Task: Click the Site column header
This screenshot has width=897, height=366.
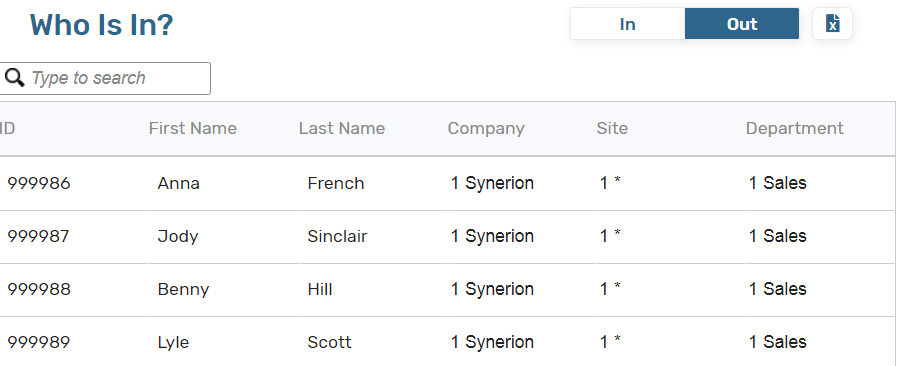Action: click(612, 128)
